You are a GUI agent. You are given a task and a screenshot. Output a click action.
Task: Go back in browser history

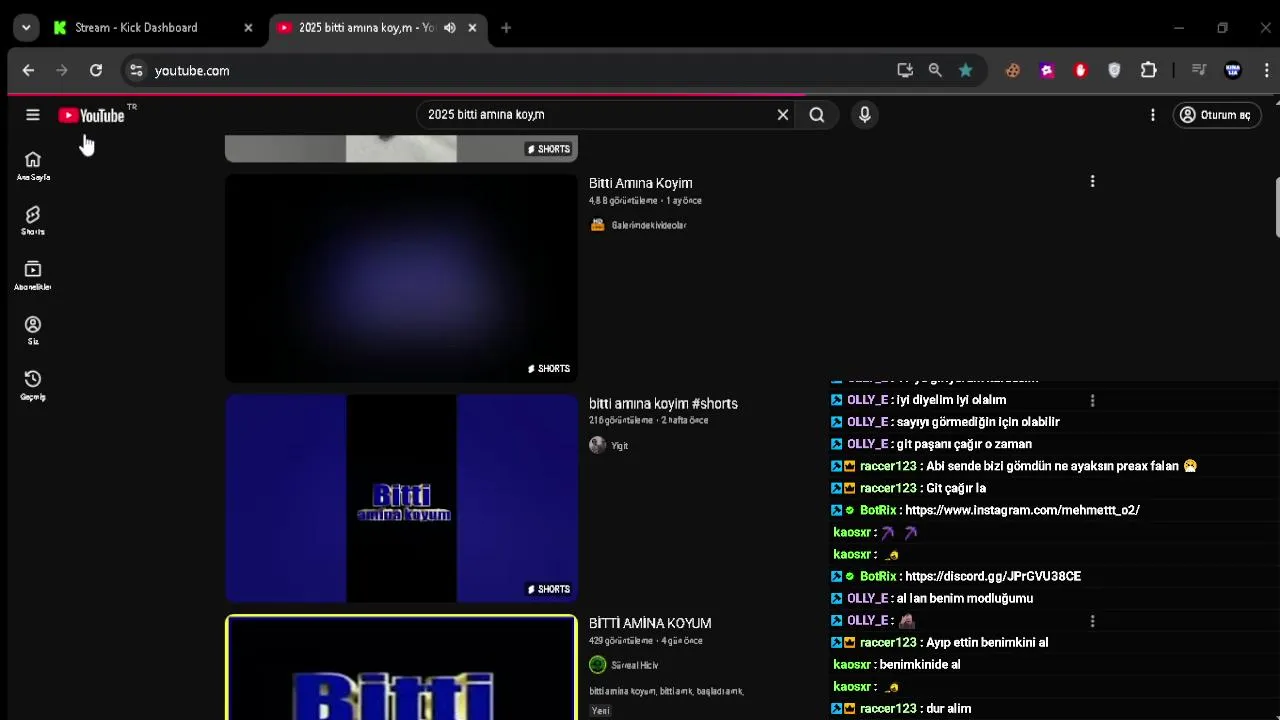tap(28, 70)
